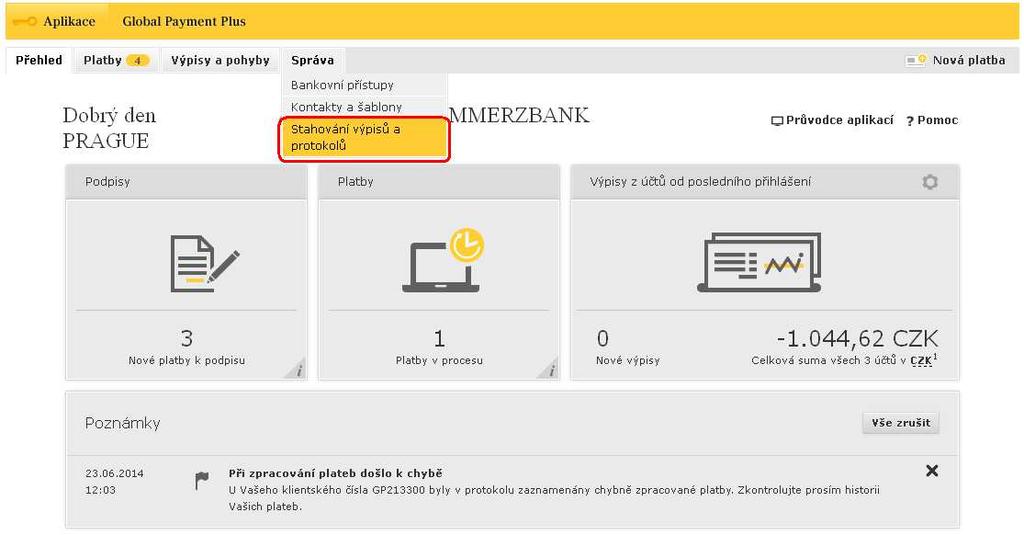Select Global Payment Plus in the header
Viewport: 1024px width, 535px height.
184,22
